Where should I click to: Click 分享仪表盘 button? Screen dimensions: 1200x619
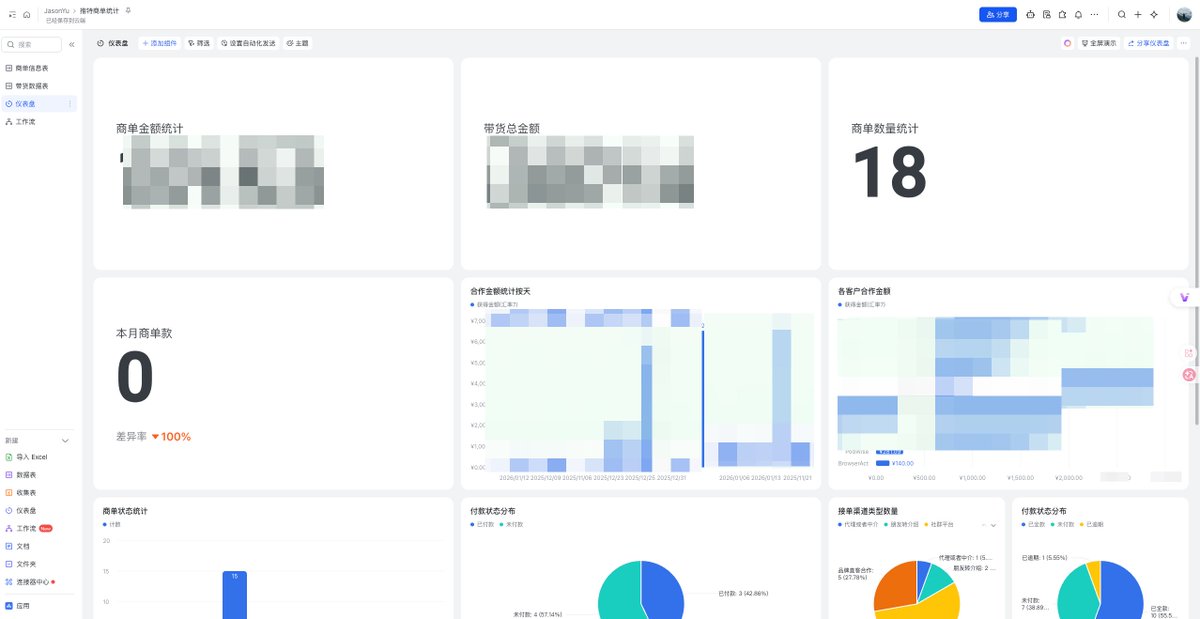tap(1148, 43)
